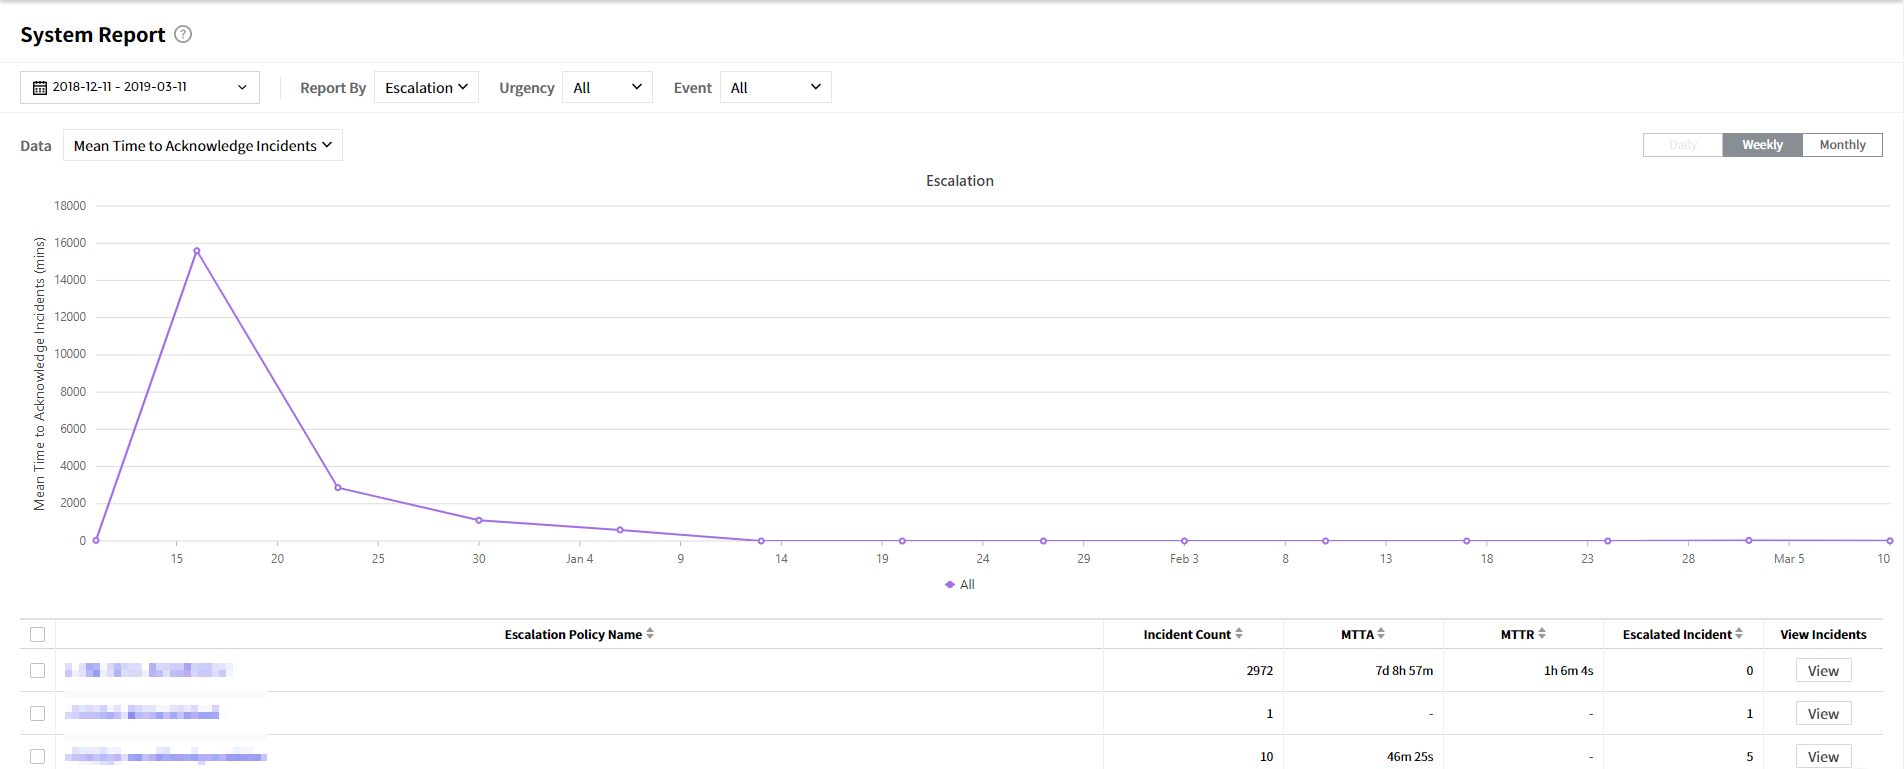Sort table using MTTR sort icon

coord(1542,634)
